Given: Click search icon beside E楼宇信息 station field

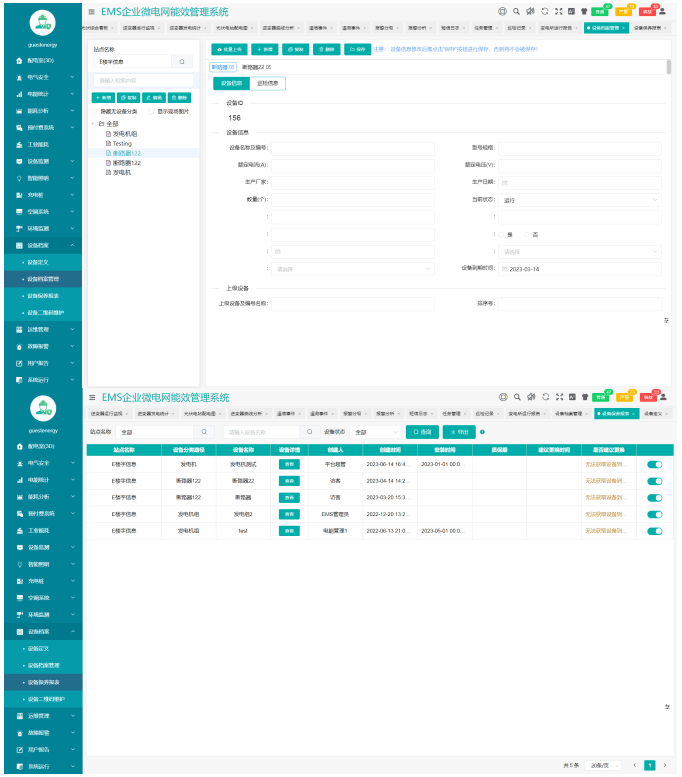Looking at the screenshot, I should tap(181, 62).
